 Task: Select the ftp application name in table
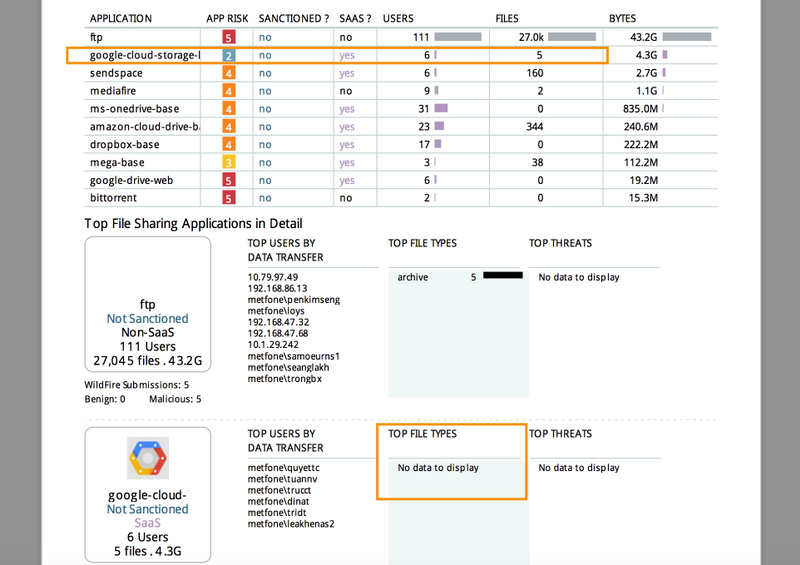click(96, 37)
